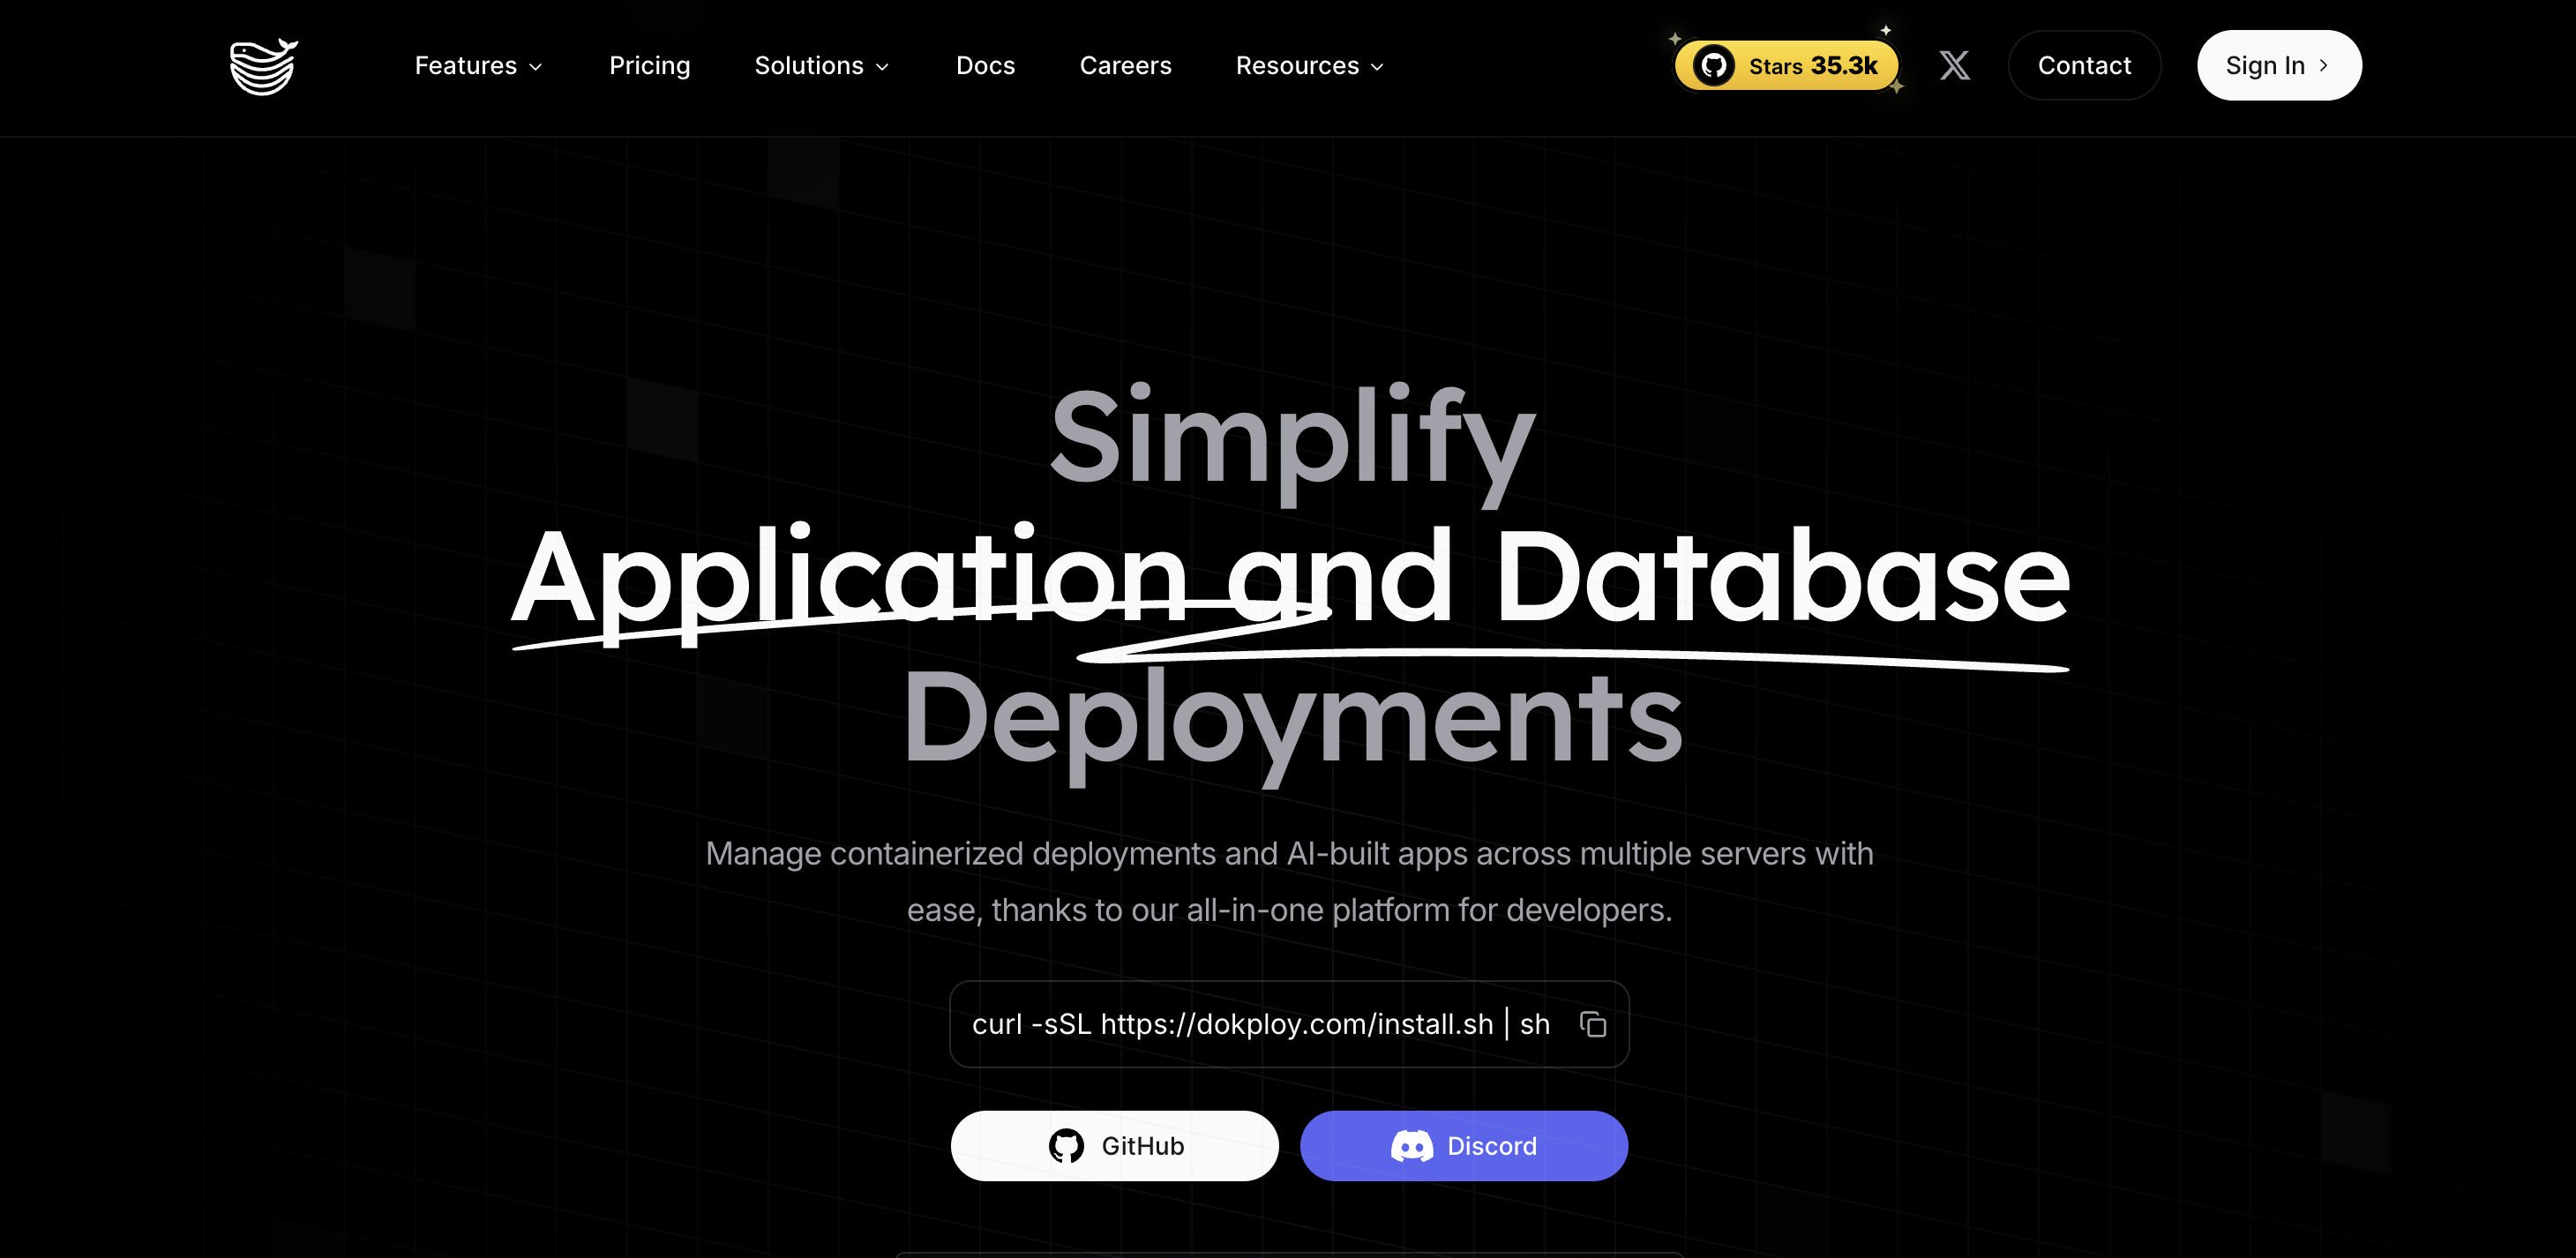Click the curl -sSL install command text
Viewport: 2576px width, 1258px height.
tap(1260, 1024)
